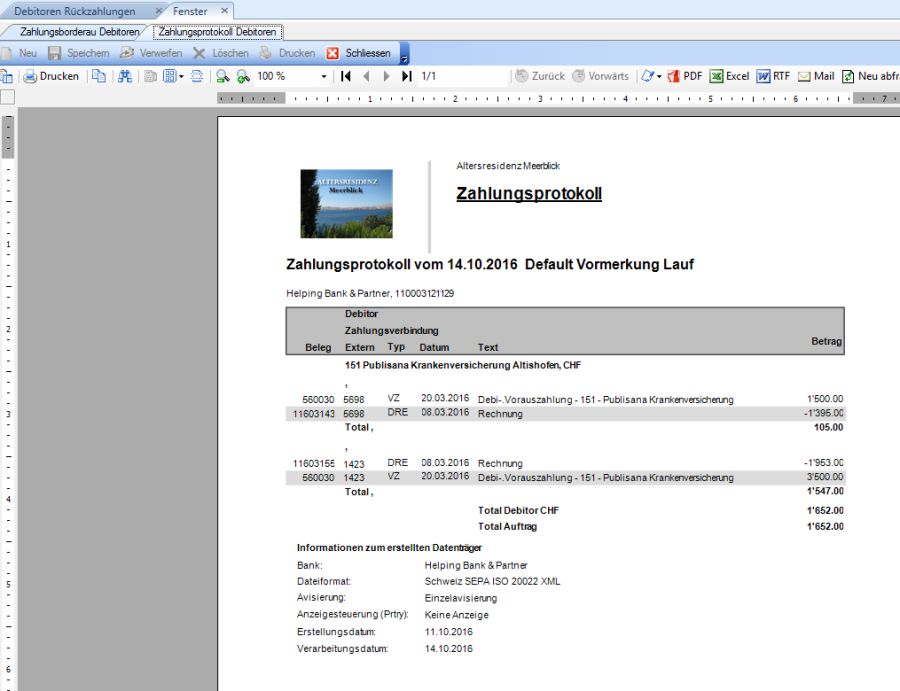Jump to last page of report
This screenshot has height=691, width=900.
pyautogui.click(x=407, y=76)
